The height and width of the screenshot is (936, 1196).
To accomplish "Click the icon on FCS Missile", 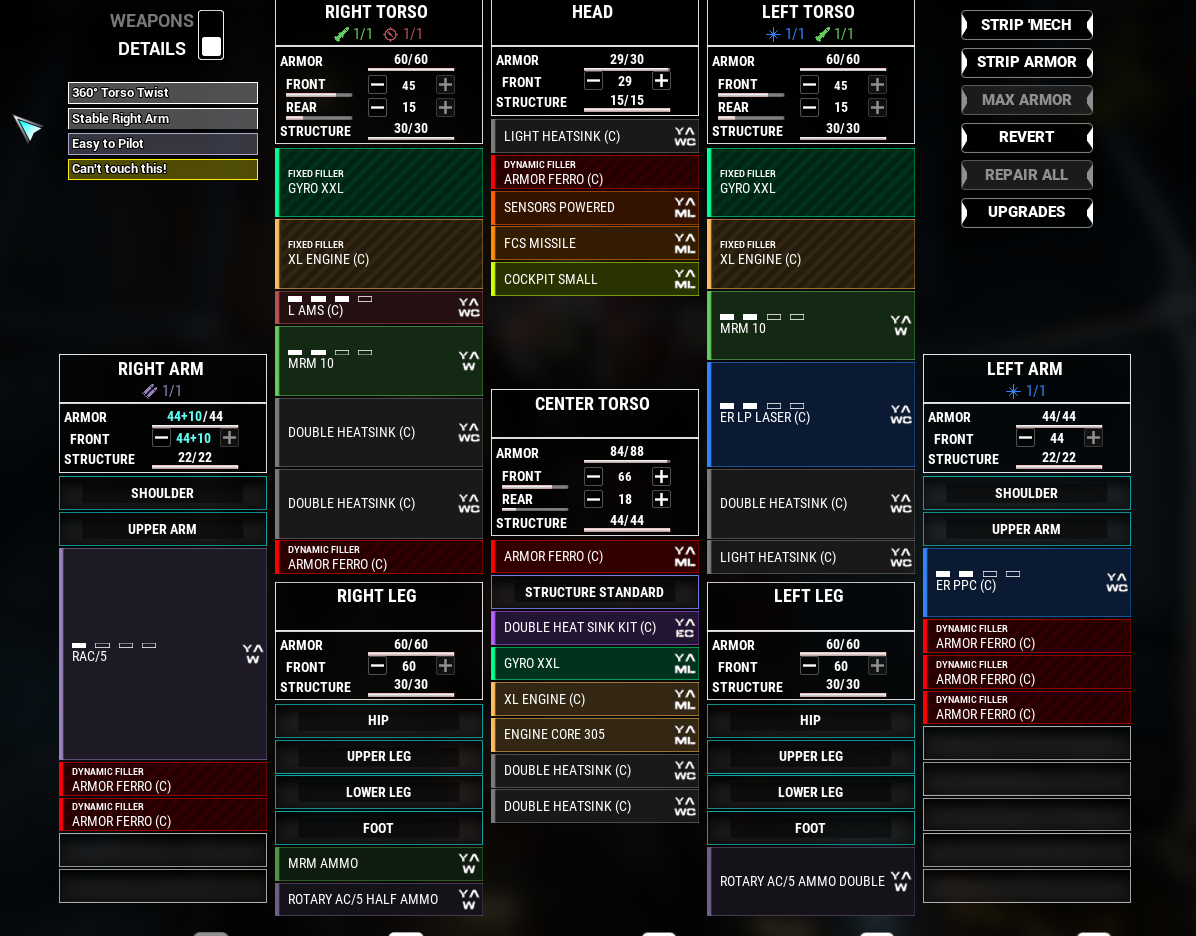I will point(685,243).
